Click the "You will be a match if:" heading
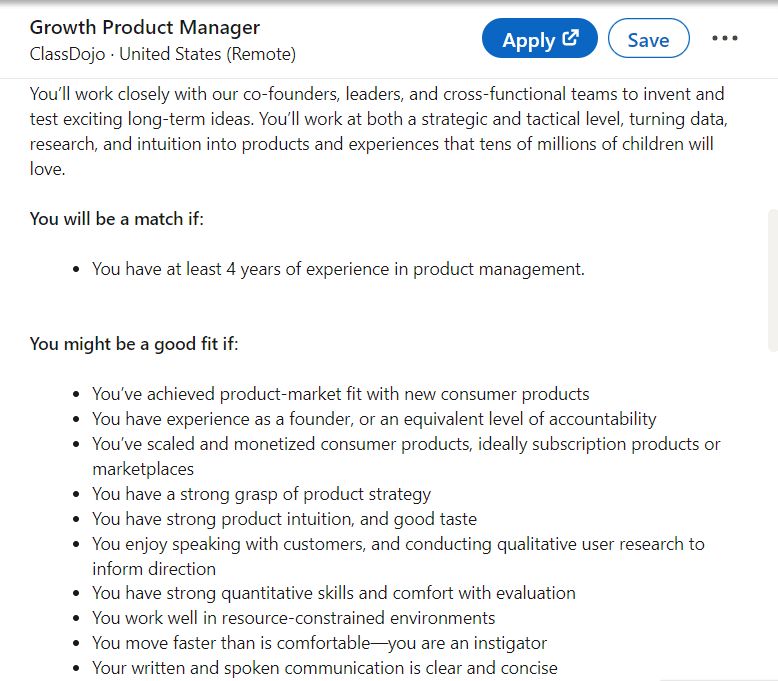The image size is (778, 681). [117, 218]
